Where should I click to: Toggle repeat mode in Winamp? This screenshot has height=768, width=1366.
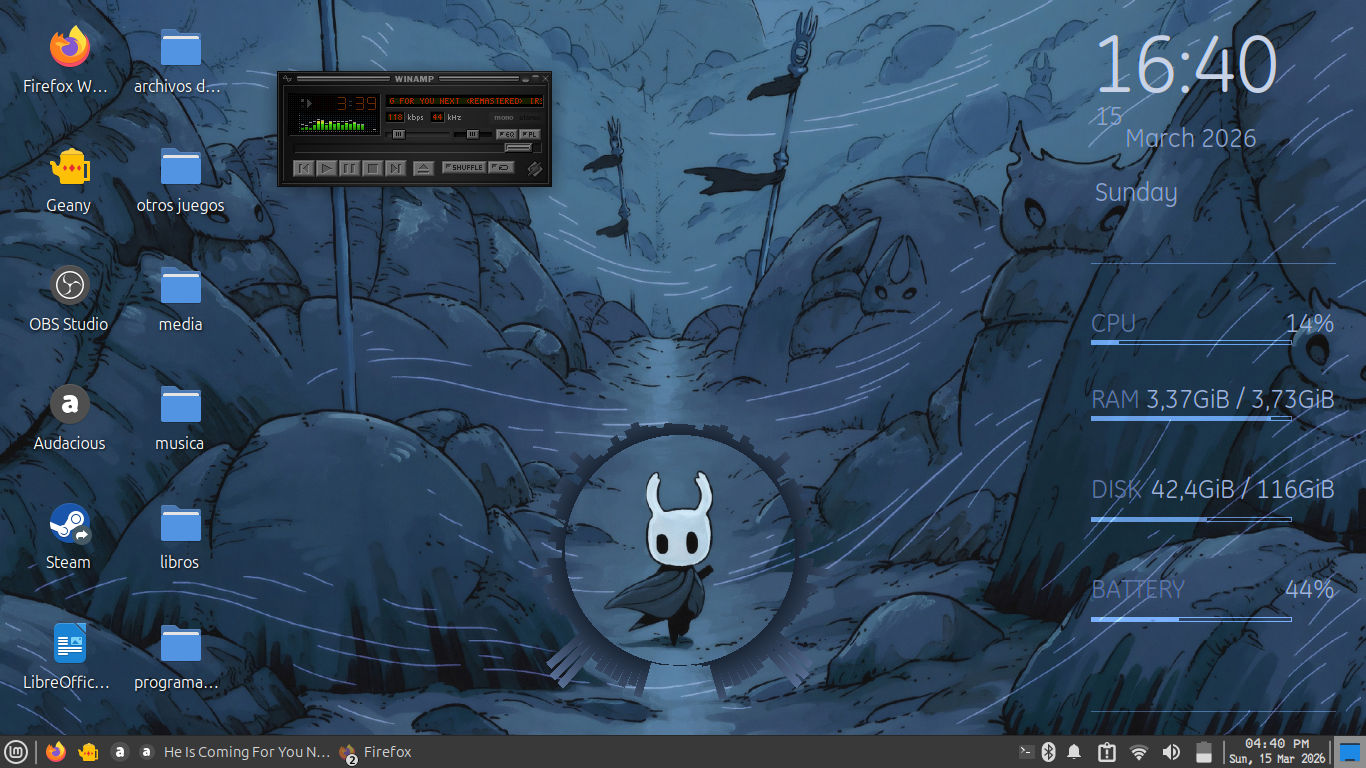(x=502, y=168)
